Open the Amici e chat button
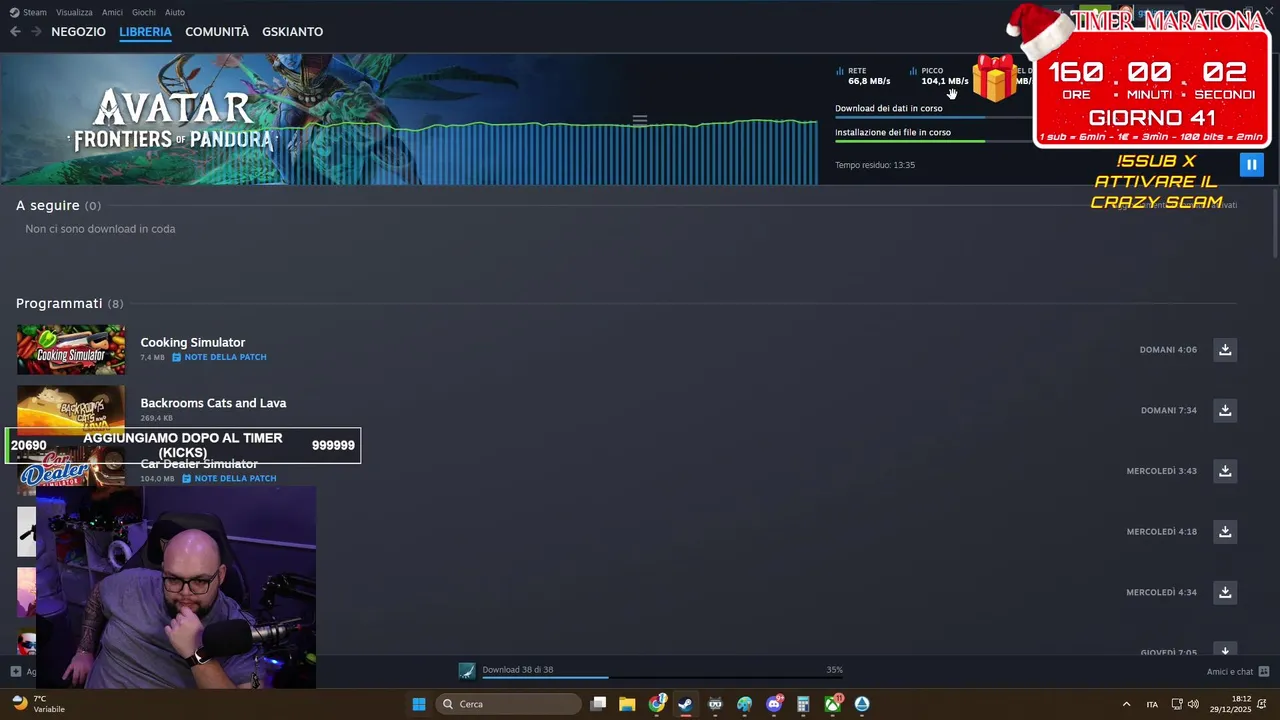This screenshot has width=1280, height=720. click(1238, 672)
